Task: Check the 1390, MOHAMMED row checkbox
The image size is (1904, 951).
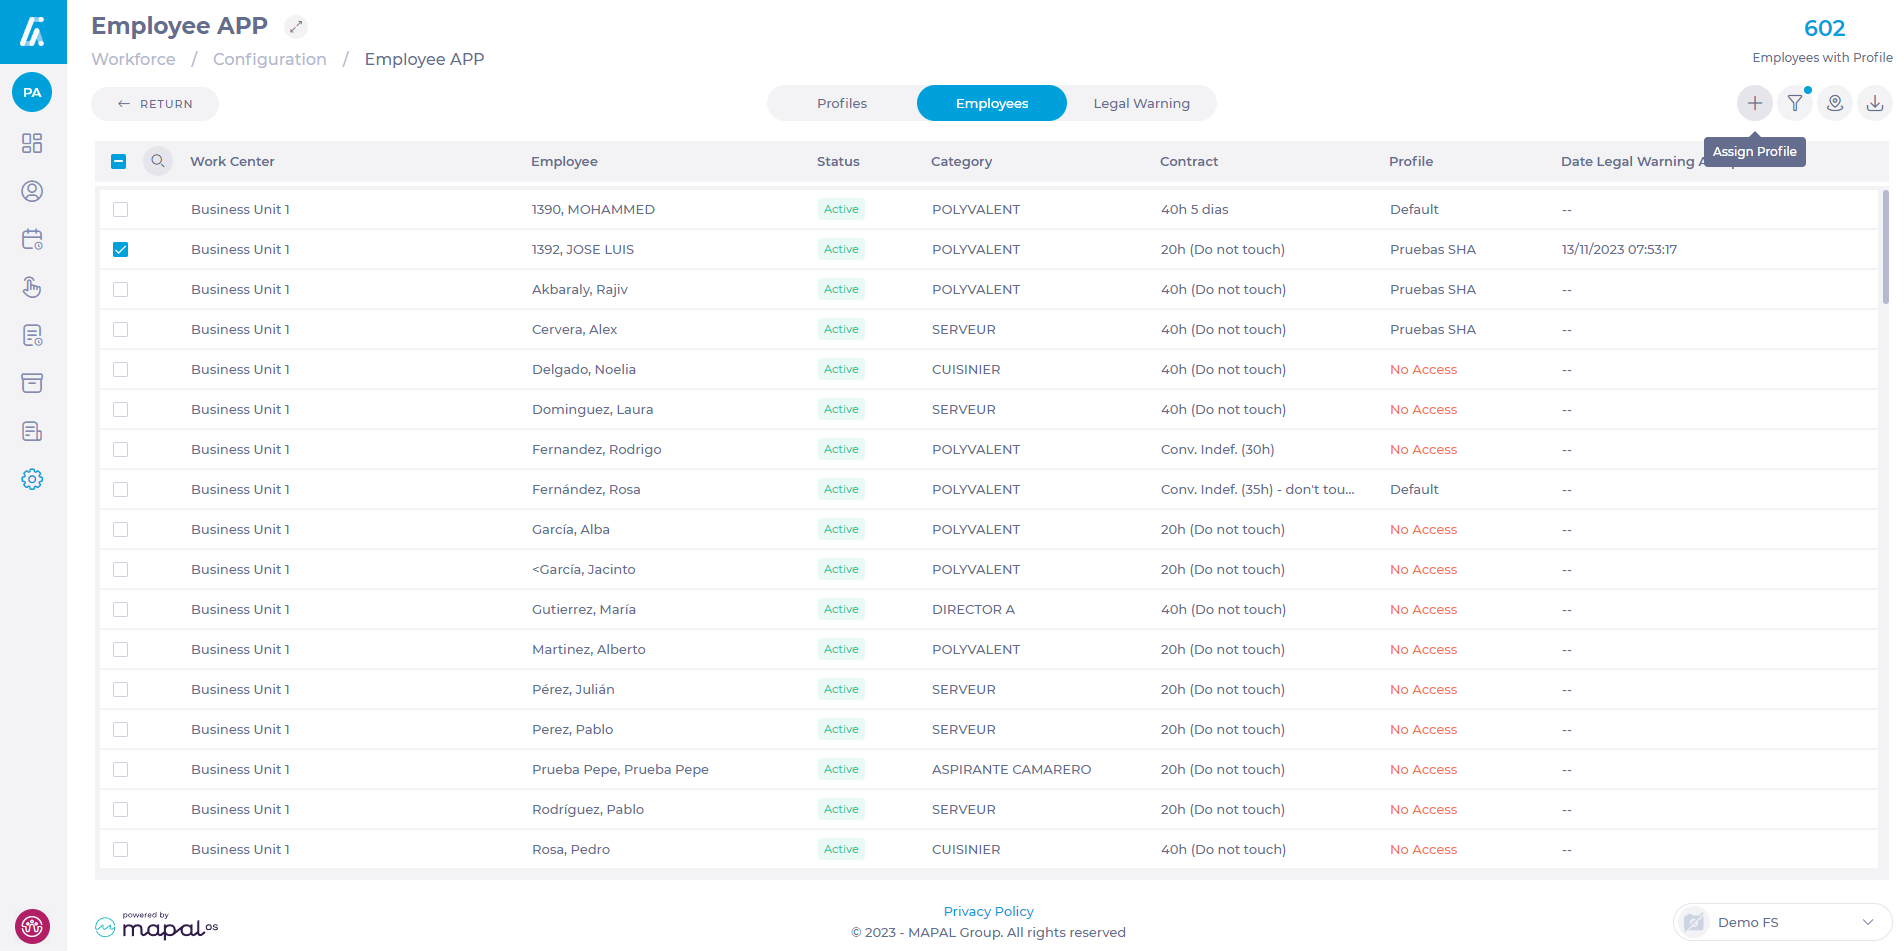Action: 121,209
